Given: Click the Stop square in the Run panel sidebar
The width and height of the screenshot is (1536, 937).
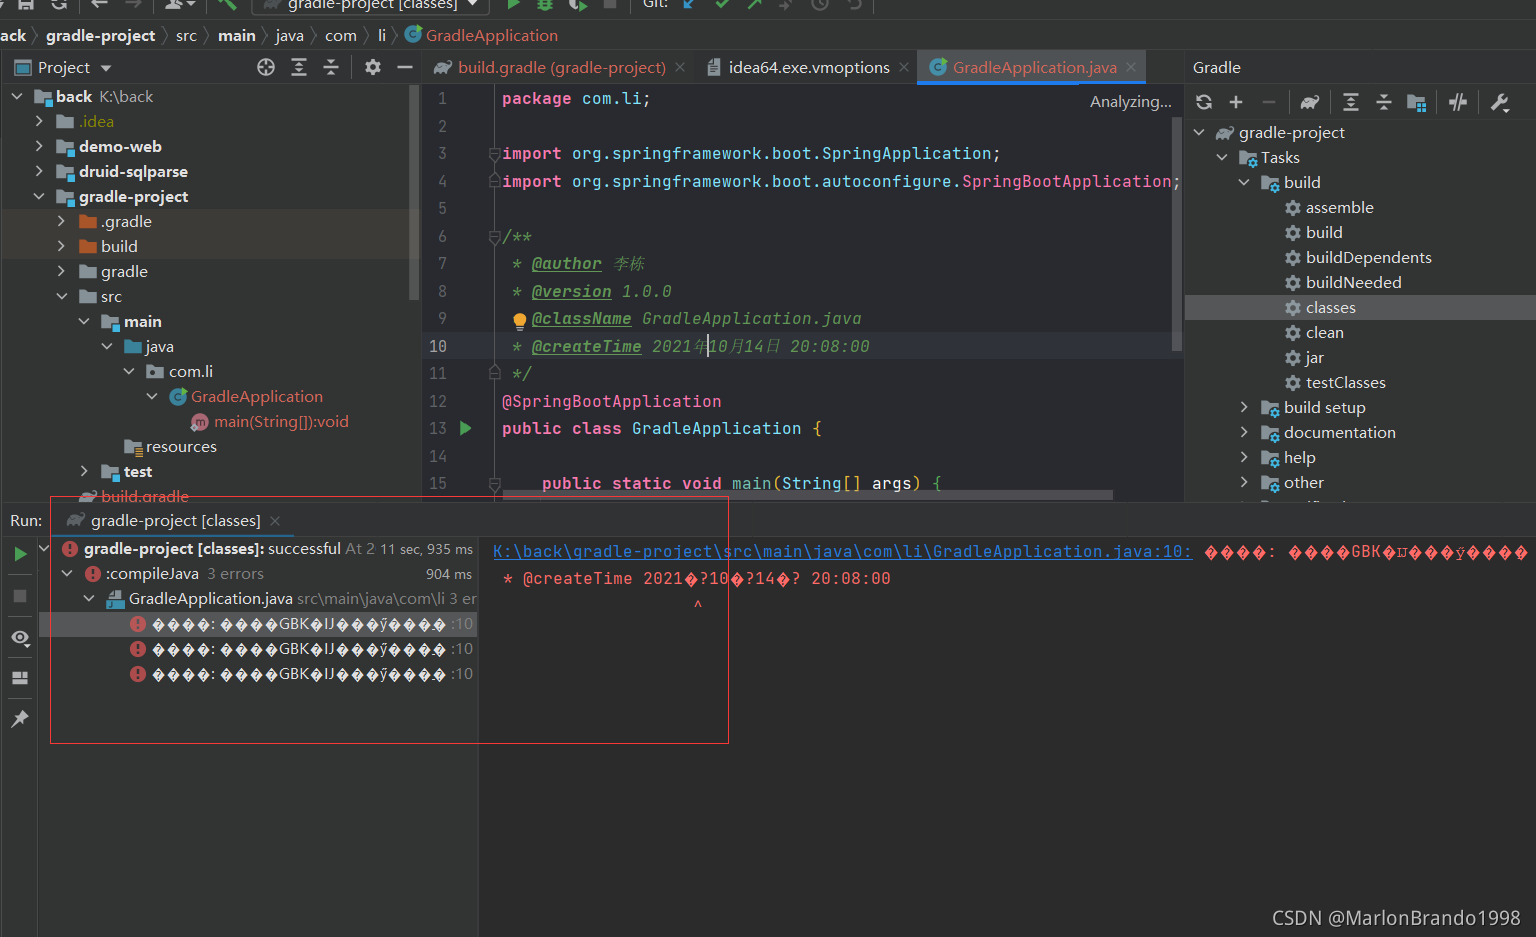Looking at the screenshot, I should [x=20, y=596].
